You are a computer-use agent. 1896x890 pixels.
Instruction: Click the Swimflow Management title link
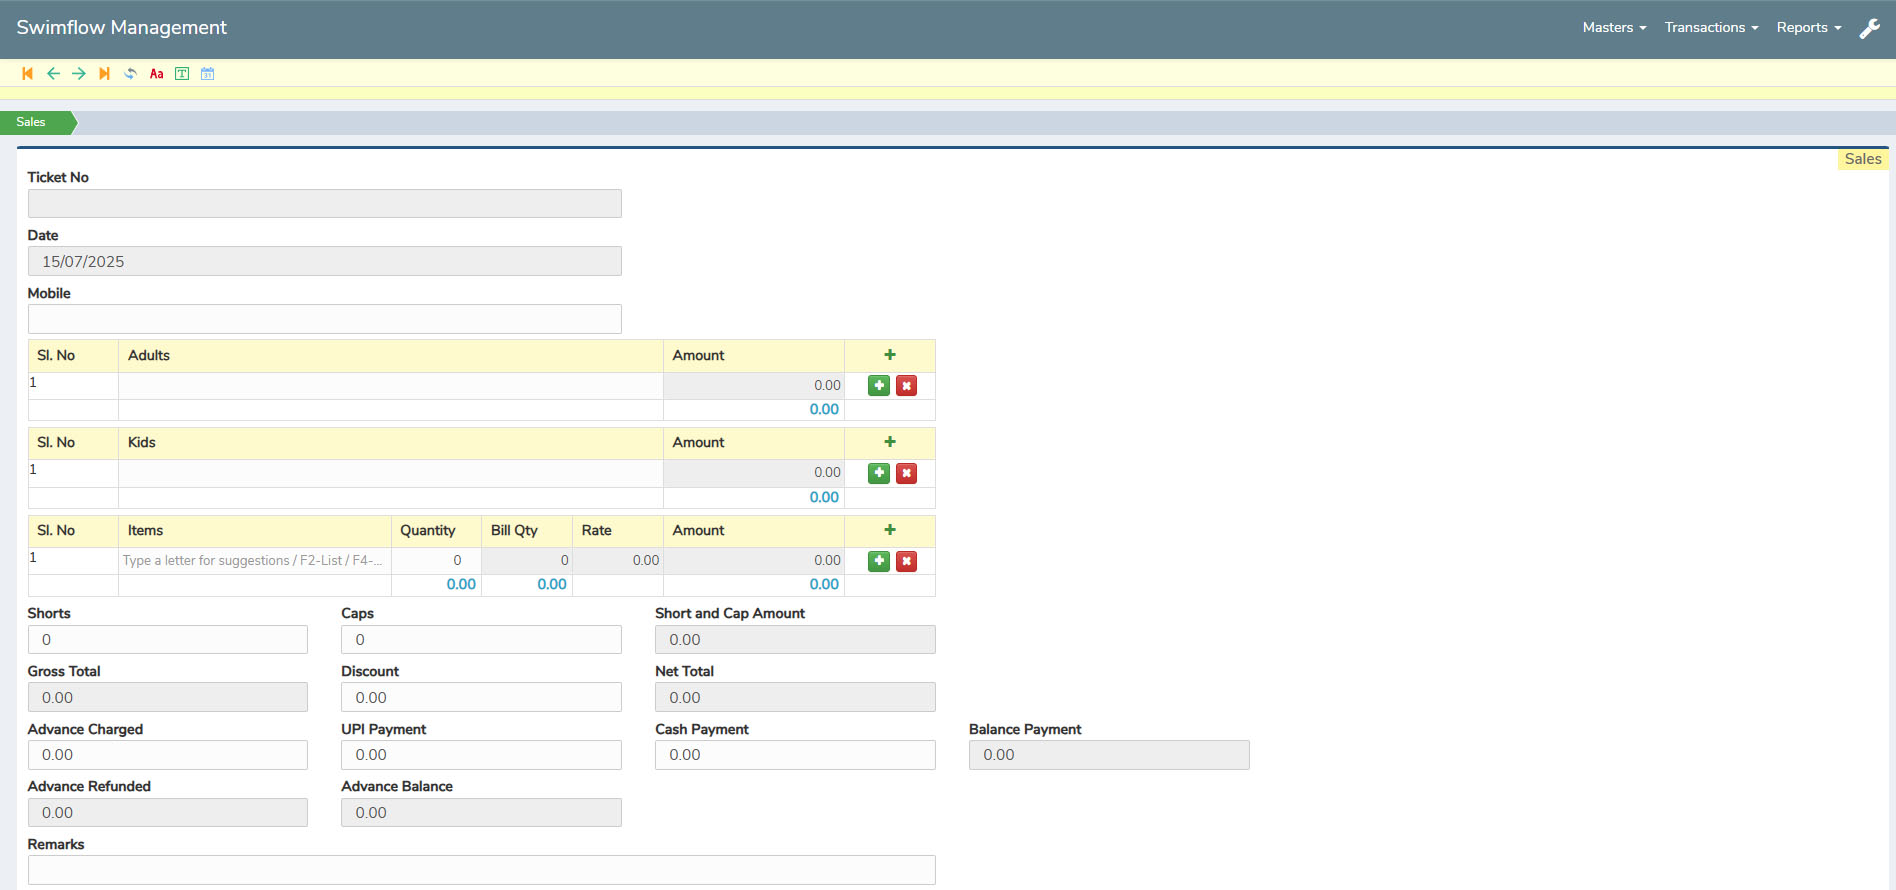121,28
